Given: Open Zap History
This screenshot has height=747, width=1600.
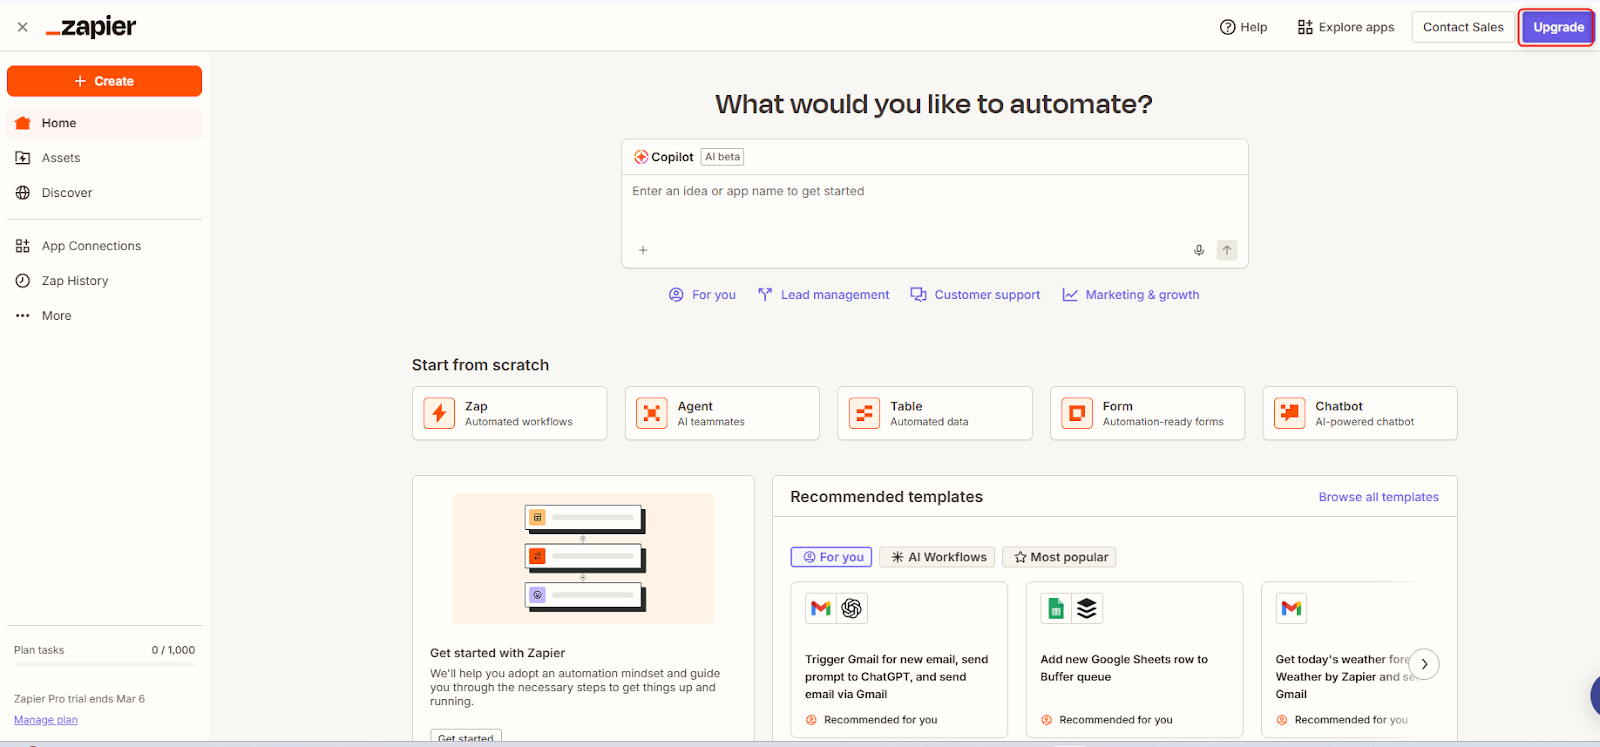Looking at the screenshot, I should click(x=104, y=281).
